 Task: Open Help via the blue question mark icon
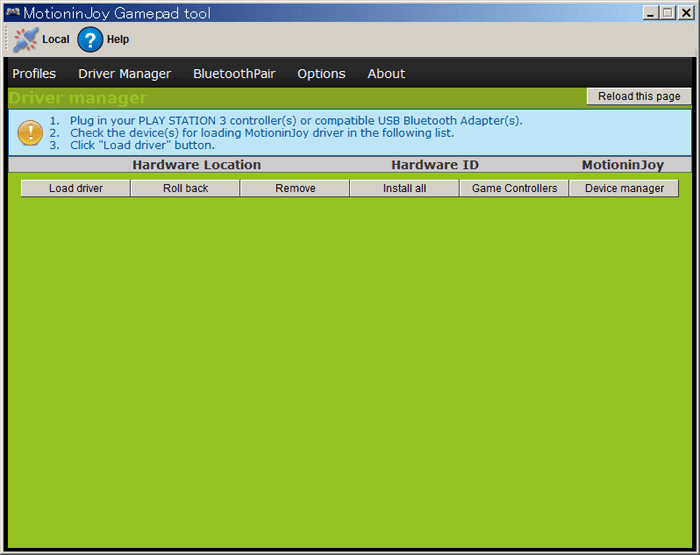(90, 40)
